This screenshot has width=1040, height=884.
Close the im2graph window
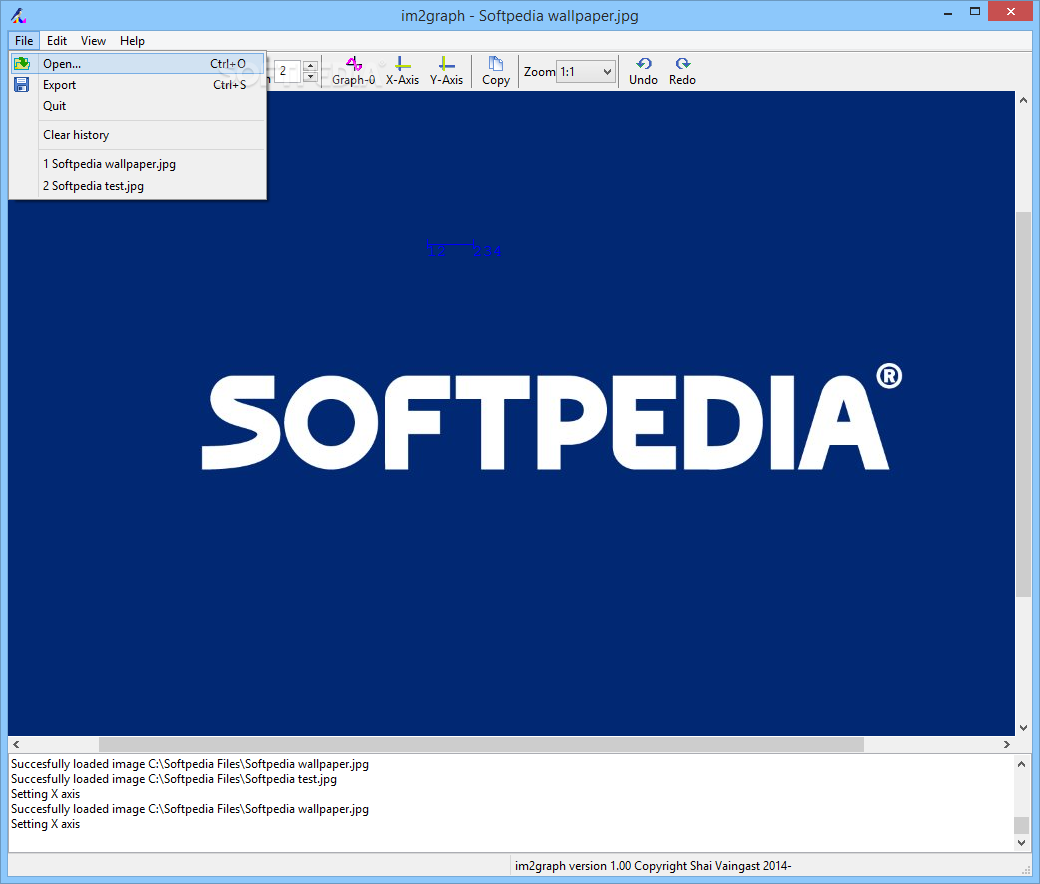point(1011,12)
